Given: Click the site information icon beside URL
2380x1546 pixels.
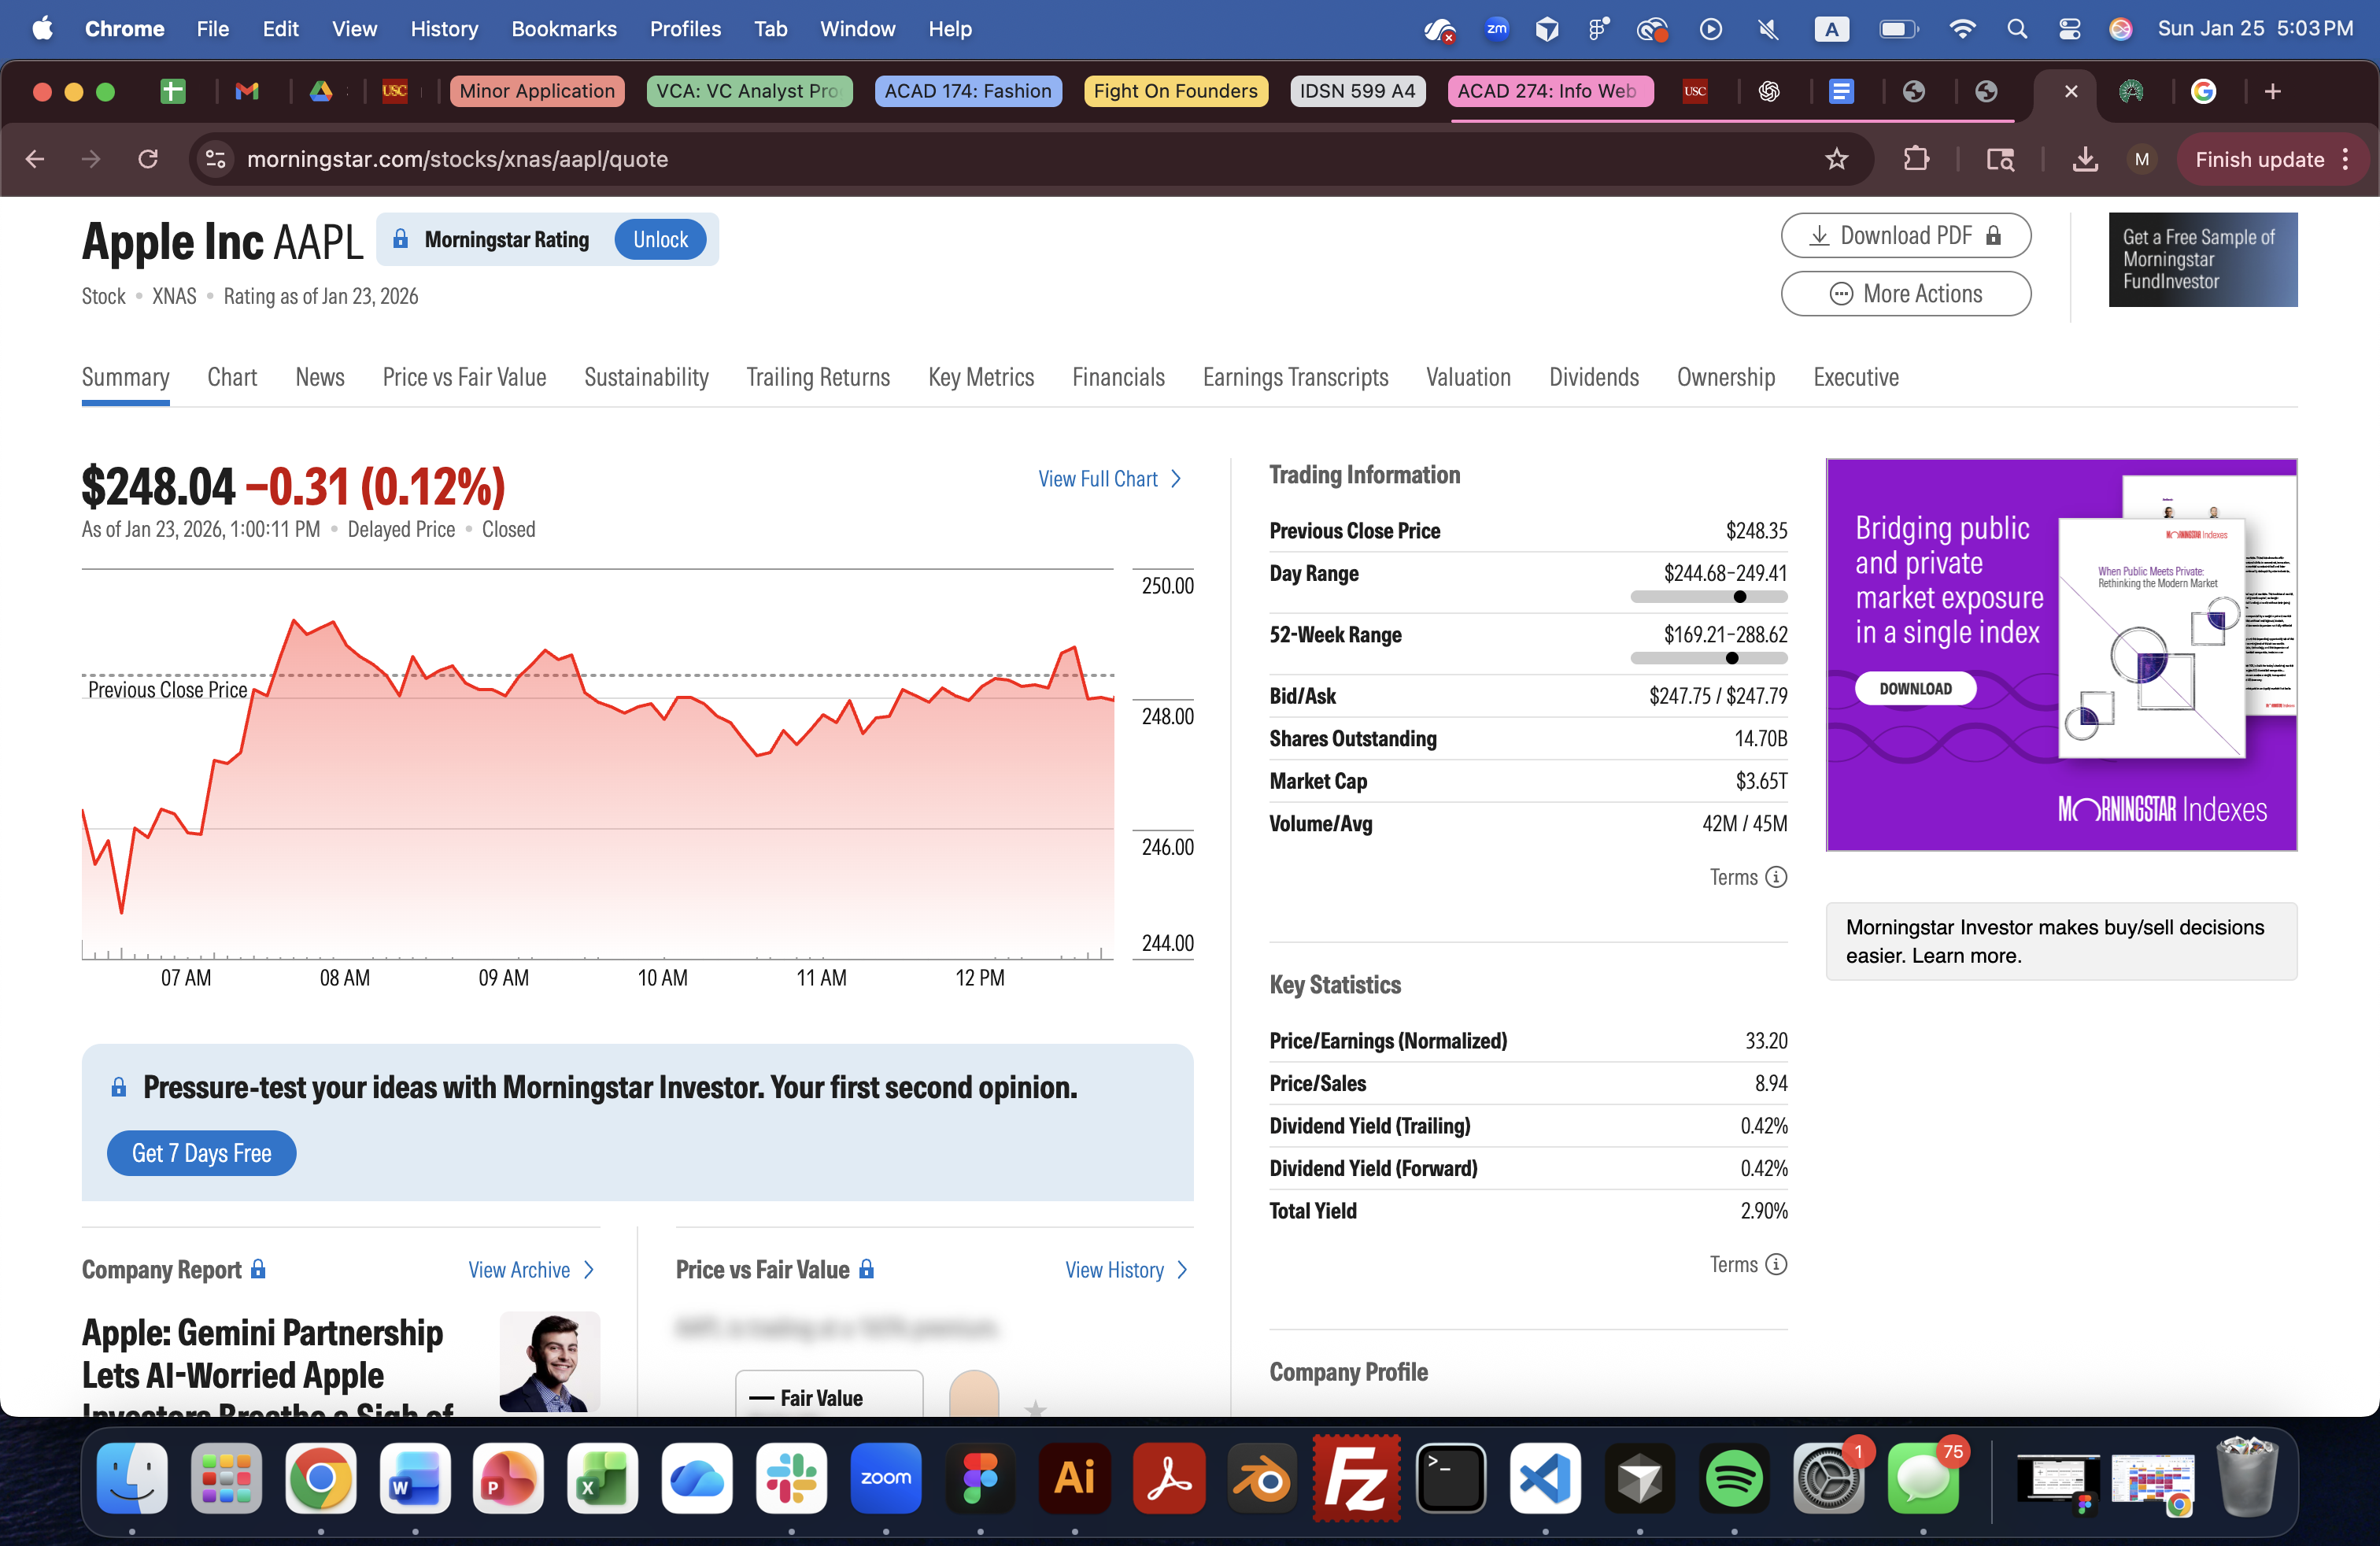Looking at the screenshot, I should tap(215, 159).
